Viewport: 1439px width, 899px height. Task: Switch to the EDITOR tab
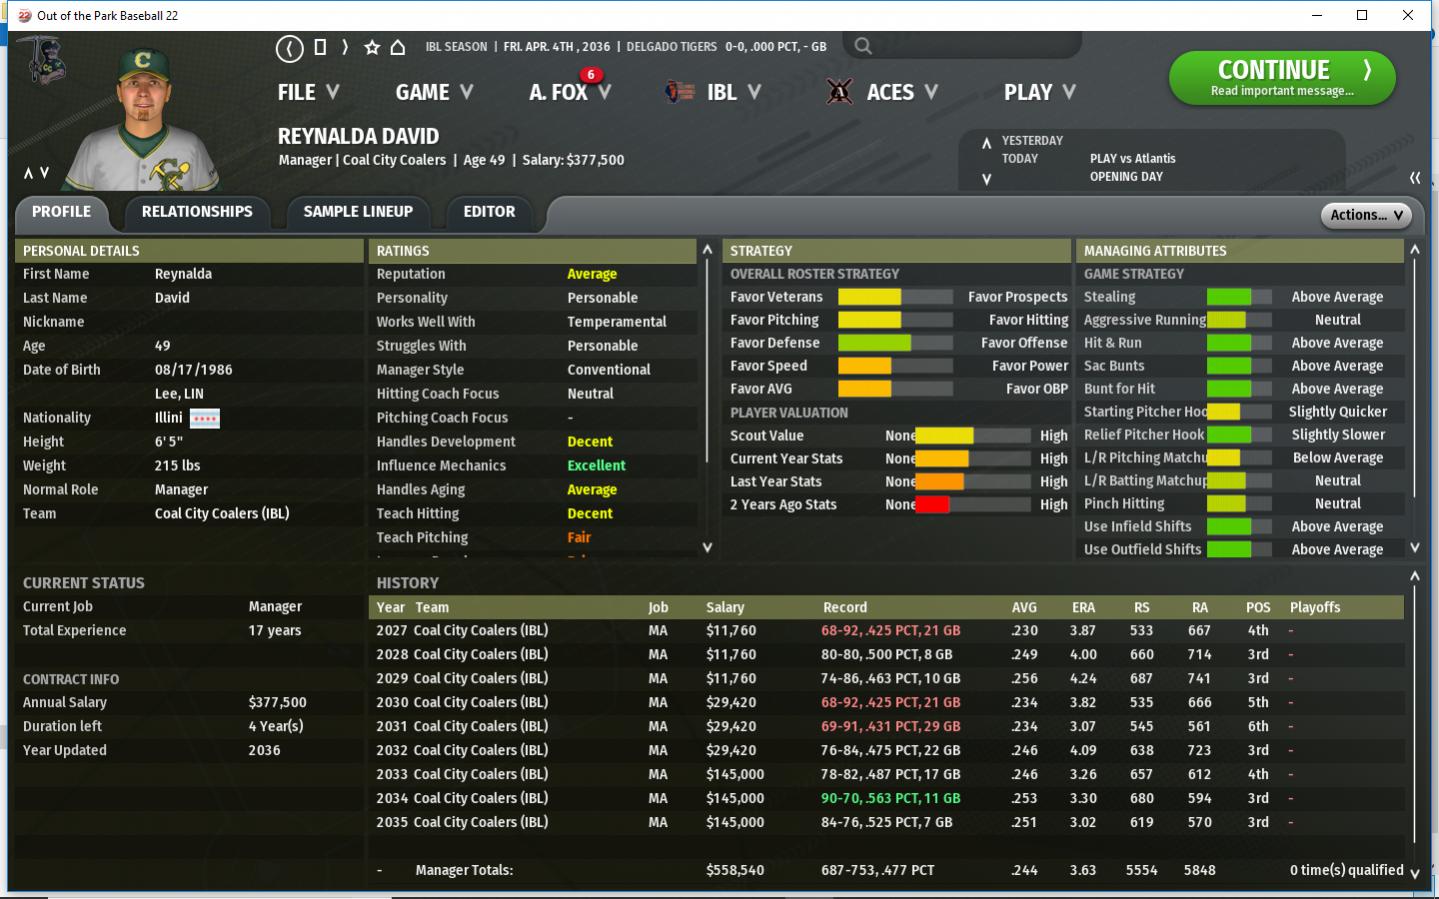489,212
